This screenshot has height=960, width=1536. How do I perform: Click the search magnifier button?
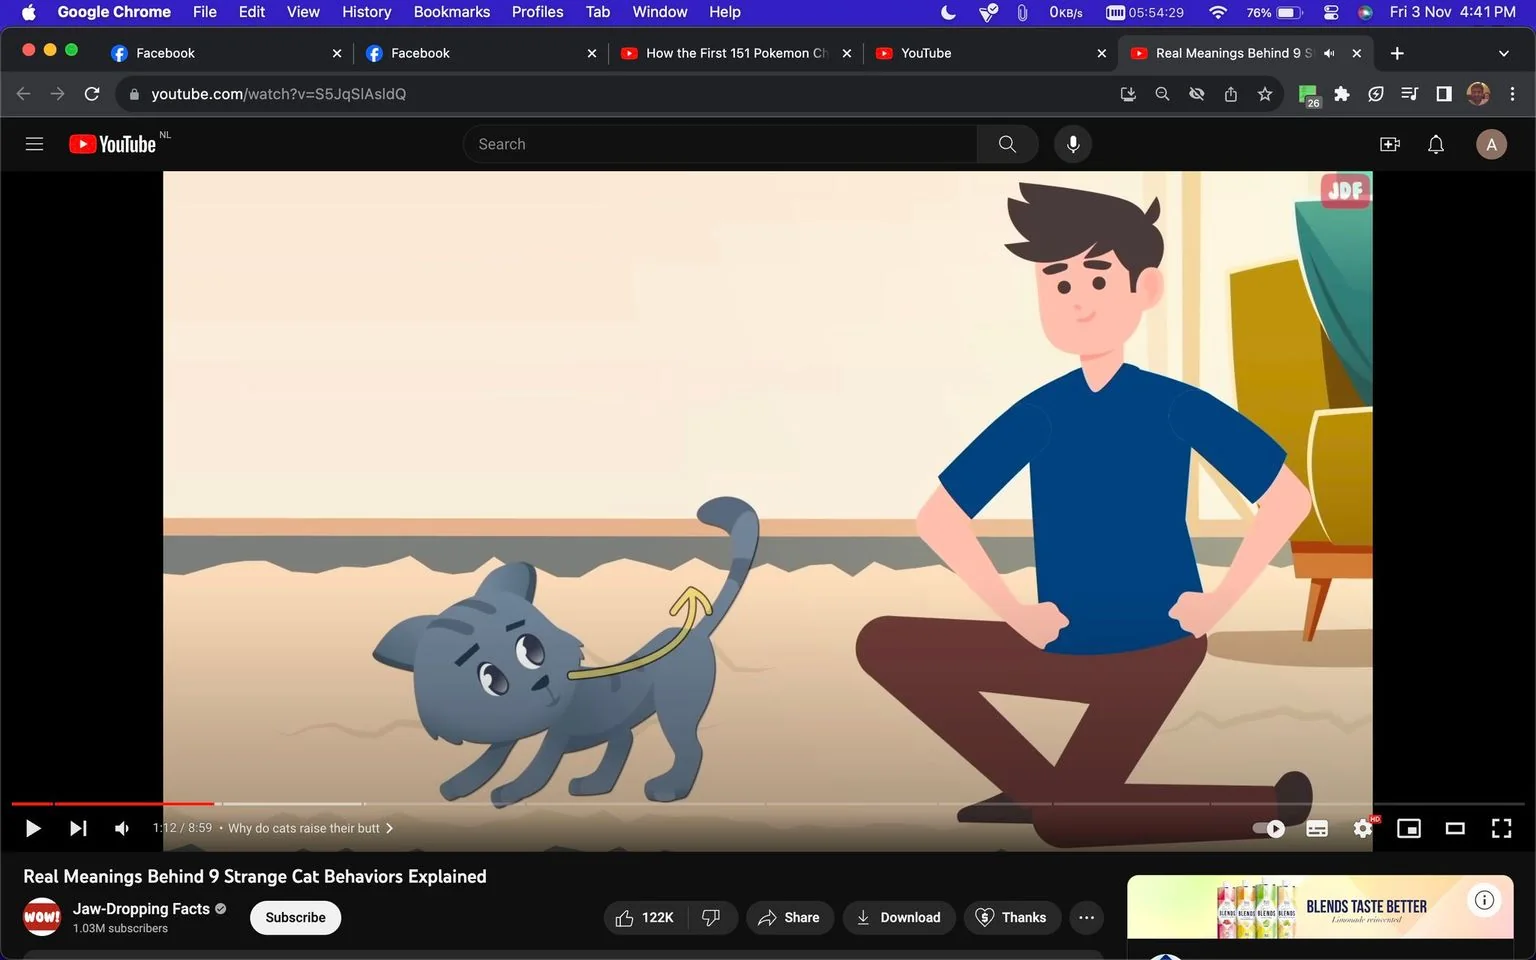pyautogui.click(x=1007, y=144)
